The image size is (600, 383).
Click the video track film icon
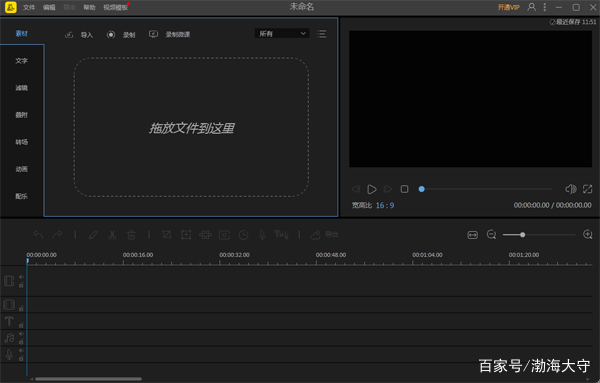pyautogui.click(x=9, y=281)
